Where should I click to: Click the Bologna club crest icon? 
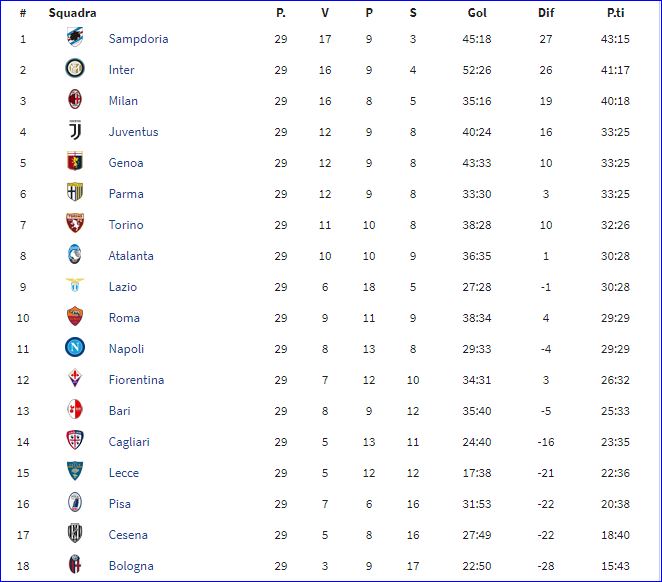[x=75, y=564]
